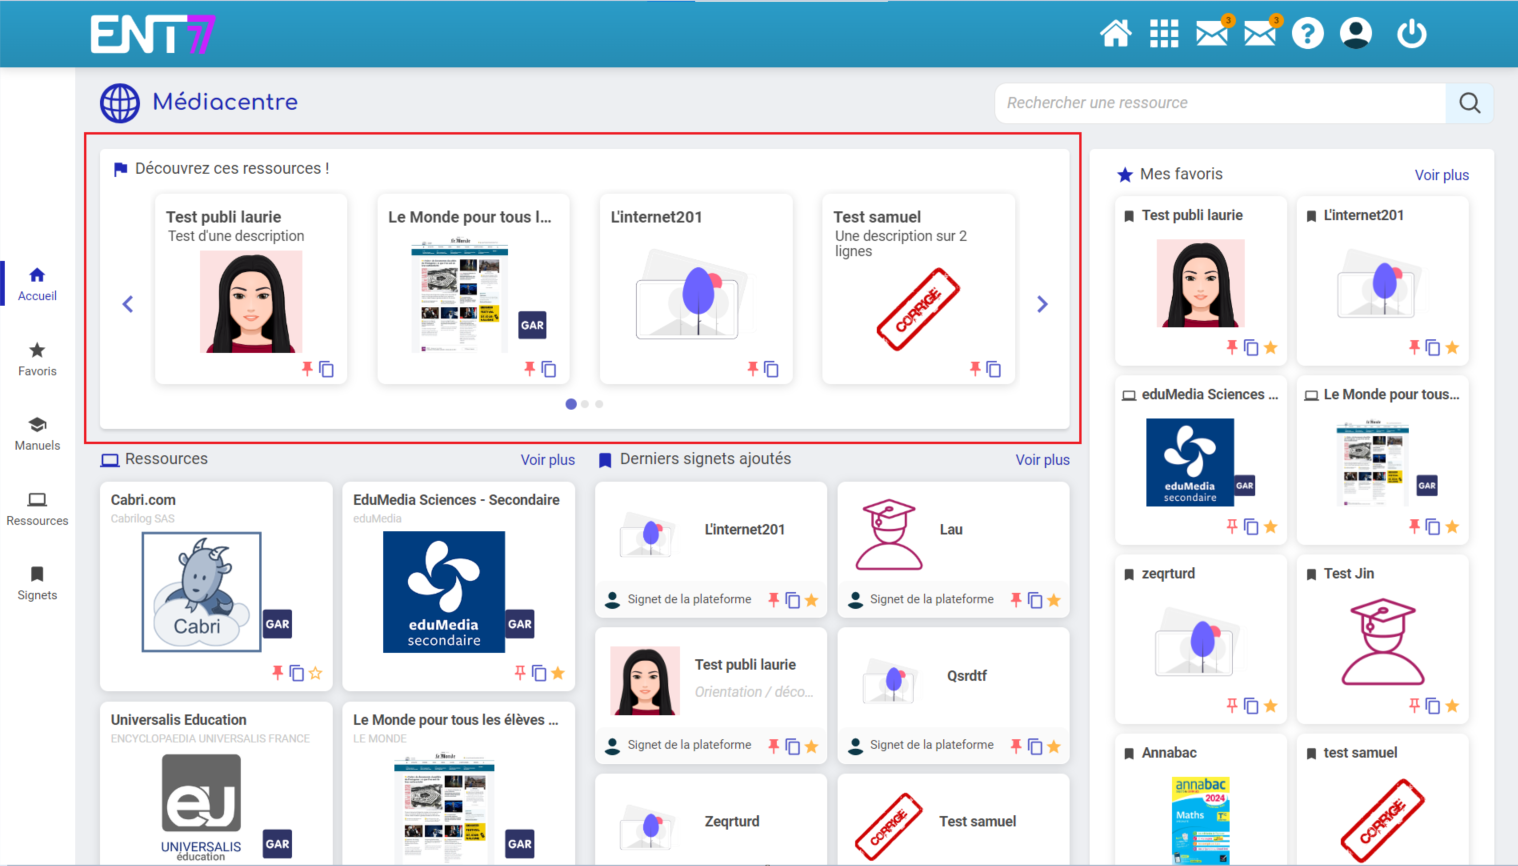Open the Favoris sidebar section
Image resolution: width=1518 pixels, height=866 pixels.
37,358
